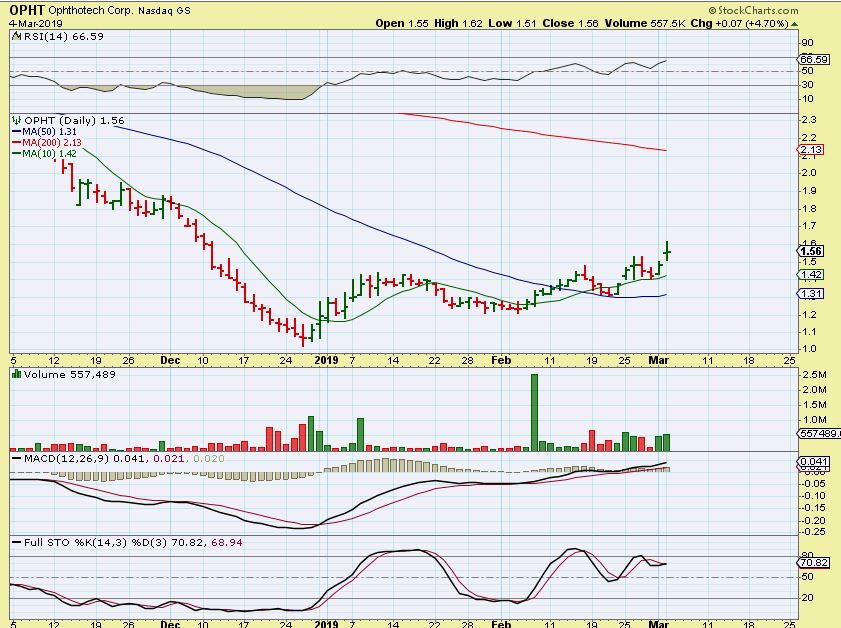Image resolution: width=841 pixels, height=628 pixels.
Task: Click the 4-Mar-2019 chart date
Action: click(x=36, y=24)
